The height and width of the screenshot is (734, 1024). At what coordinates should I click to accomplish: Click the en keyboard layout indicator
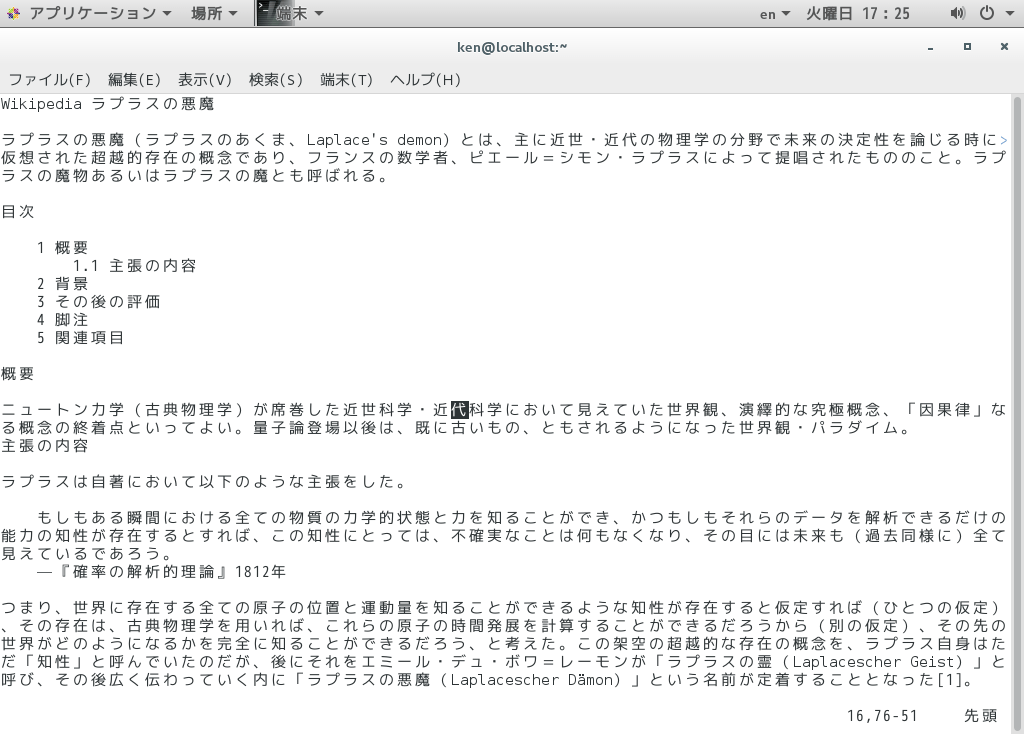pos(767,13)
